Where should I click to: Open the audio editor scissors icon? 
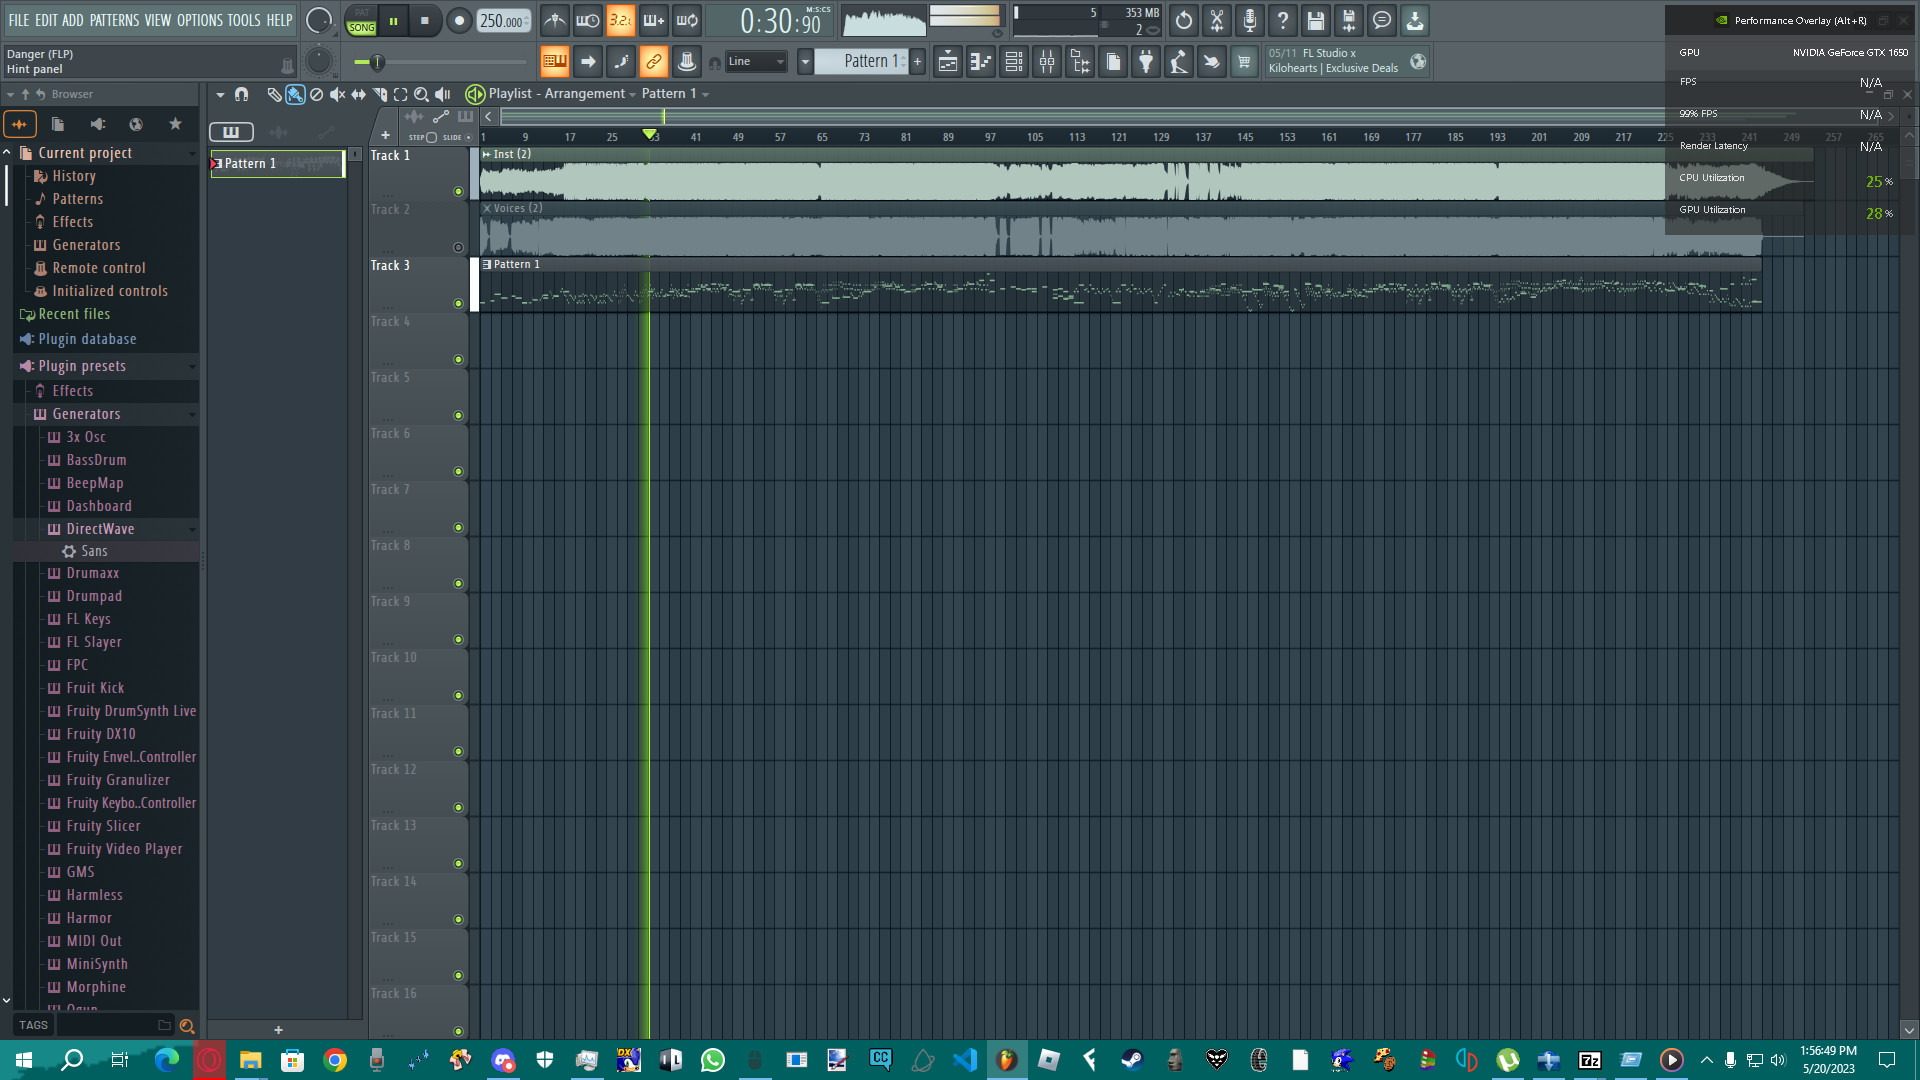tap(1217, 20)
